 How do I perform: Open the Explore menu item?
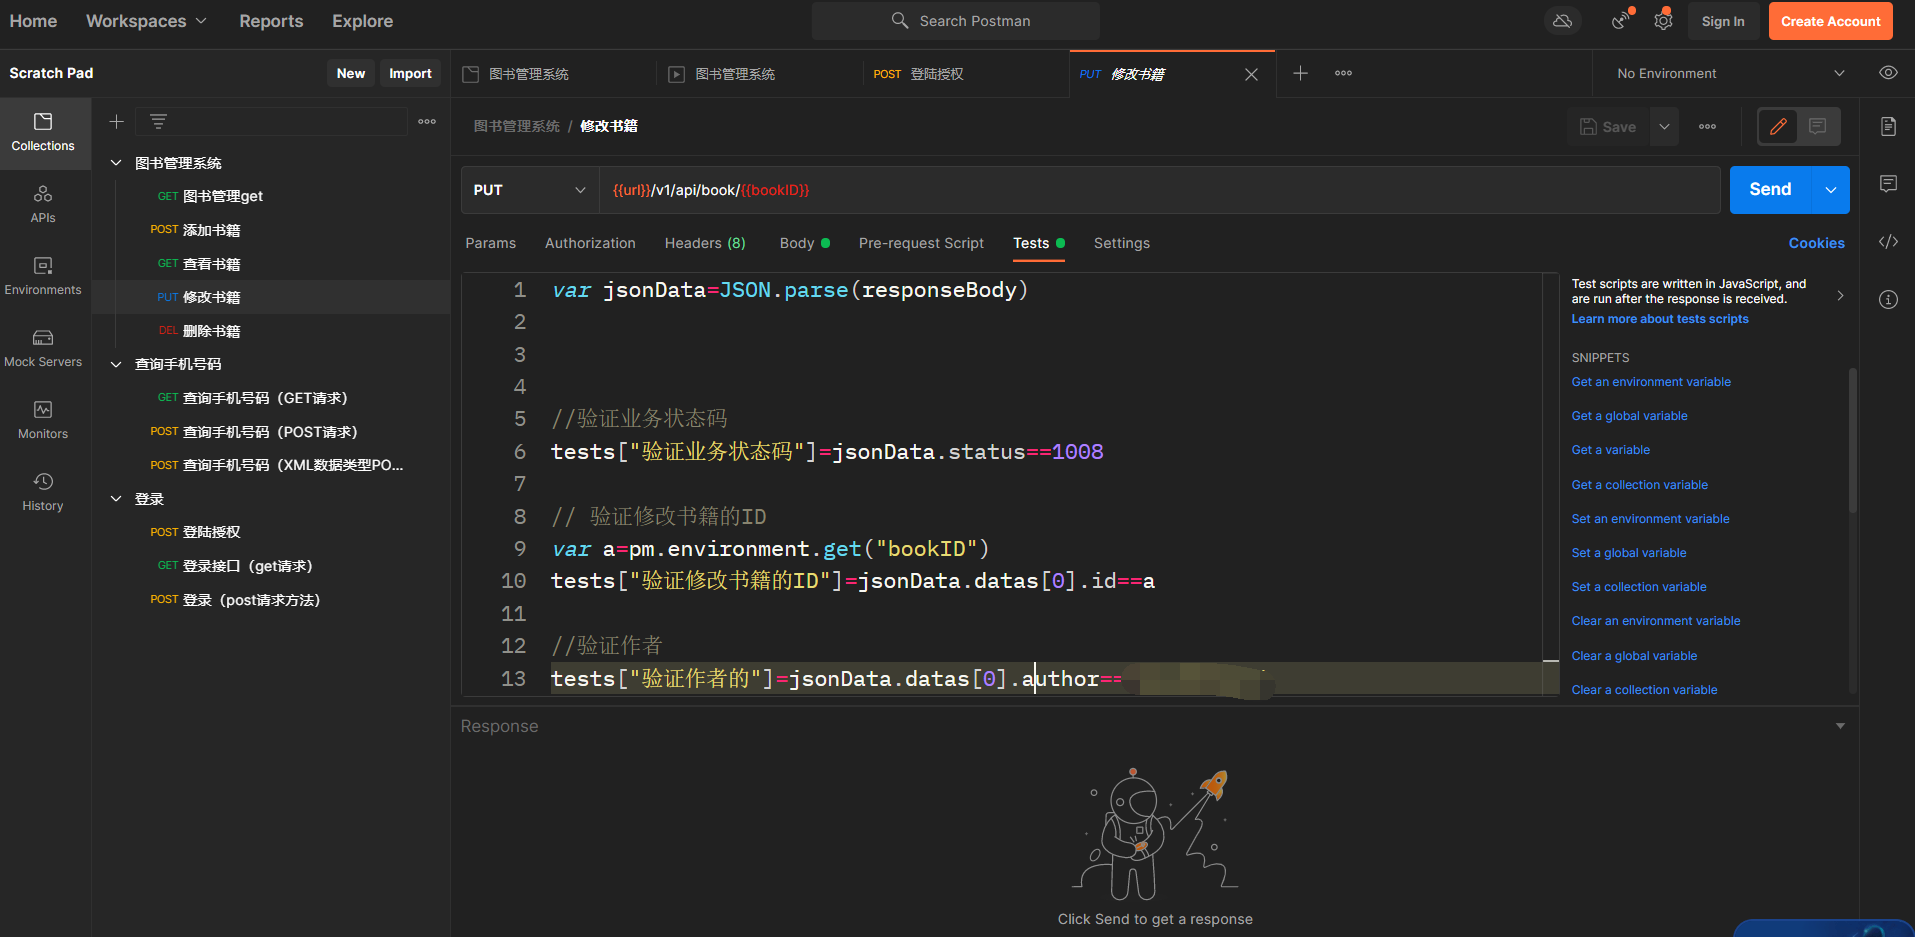click(x=362, y=21)
